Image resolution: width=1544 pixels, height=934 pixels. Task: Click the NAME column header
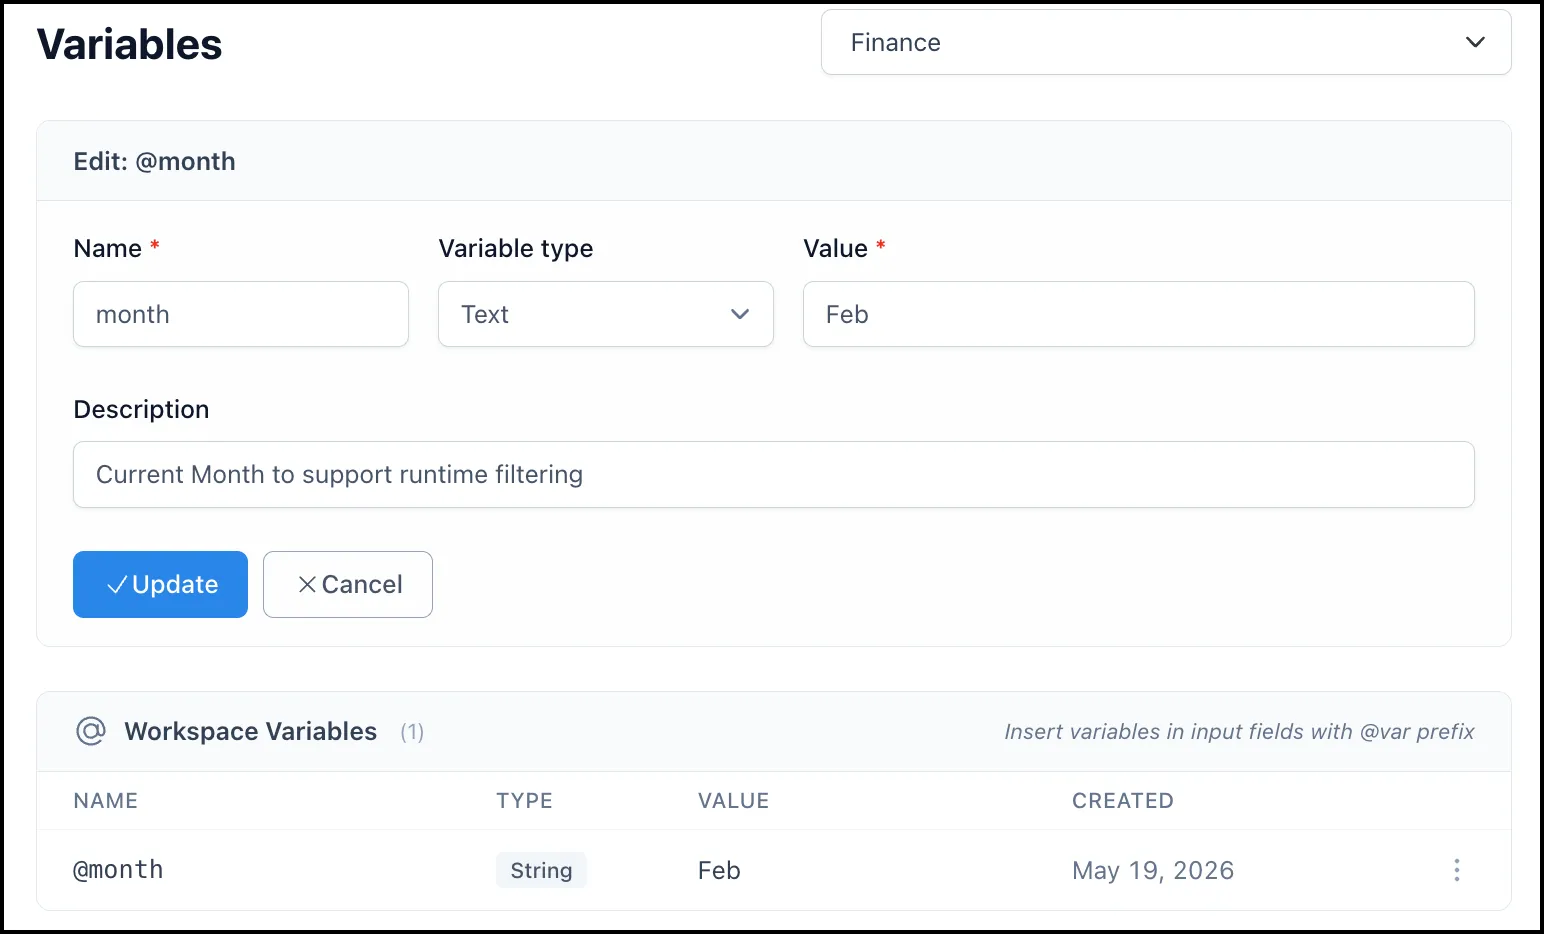pos(106,801)
